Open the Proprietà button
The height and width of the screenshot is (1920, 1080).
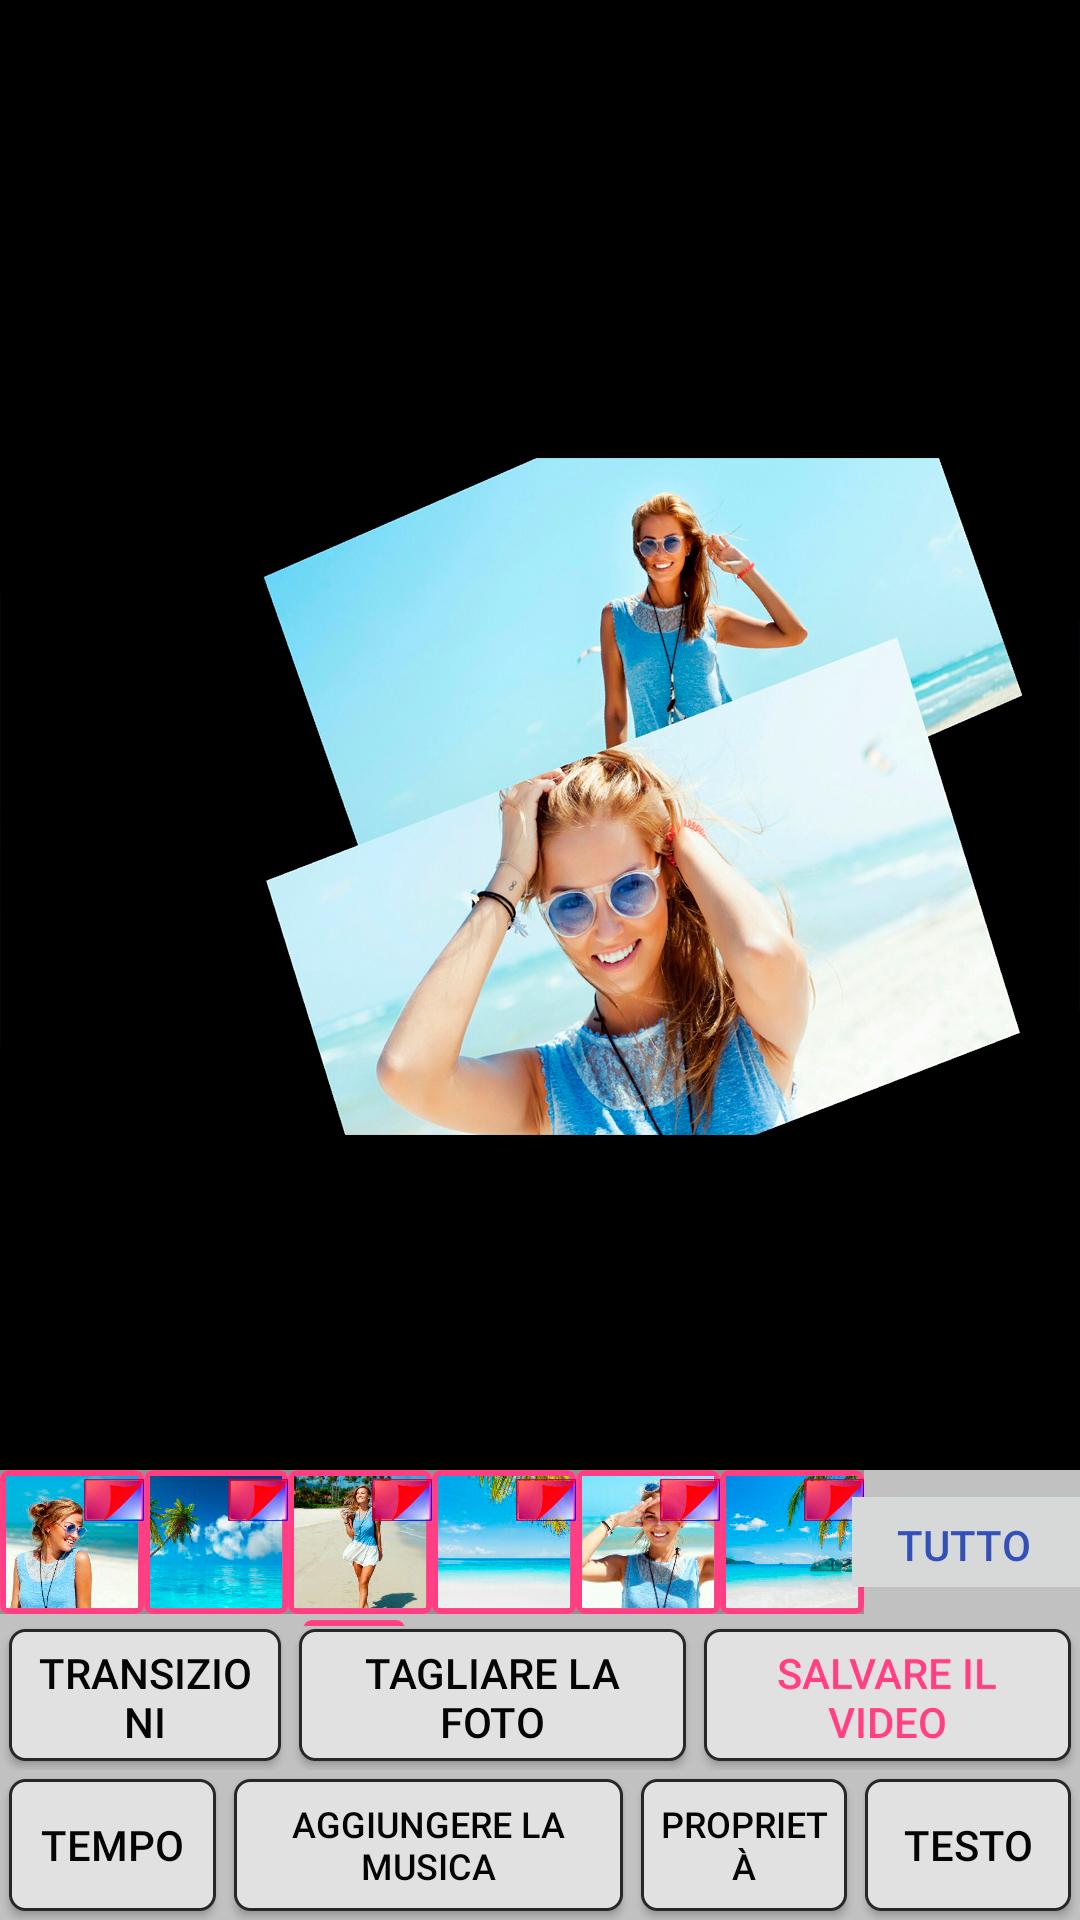coord(744,1845)
